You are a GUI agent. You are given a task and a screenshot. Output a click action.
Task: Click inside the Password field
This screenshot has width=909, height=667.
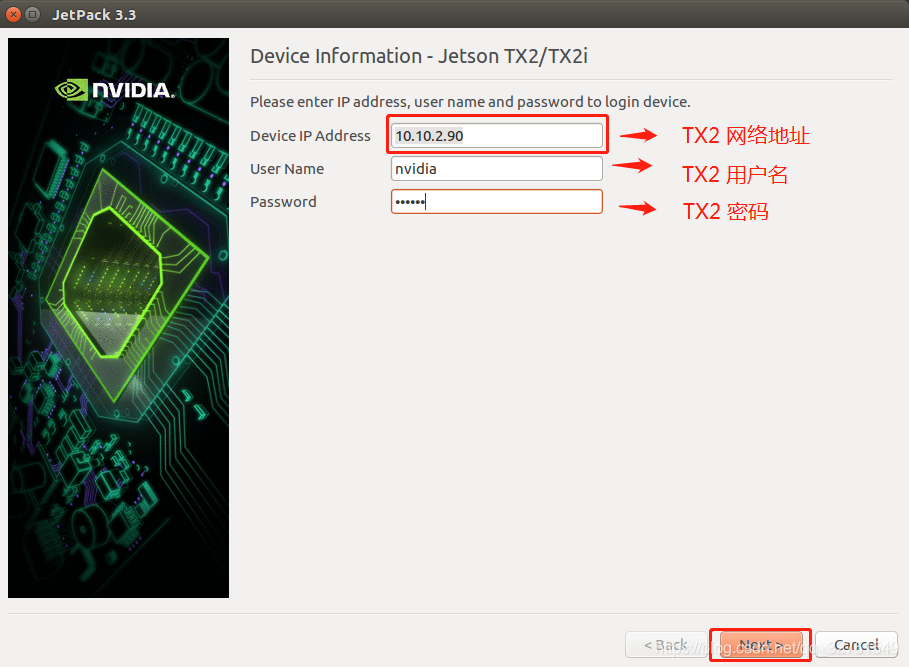click(x=497, y=202)
